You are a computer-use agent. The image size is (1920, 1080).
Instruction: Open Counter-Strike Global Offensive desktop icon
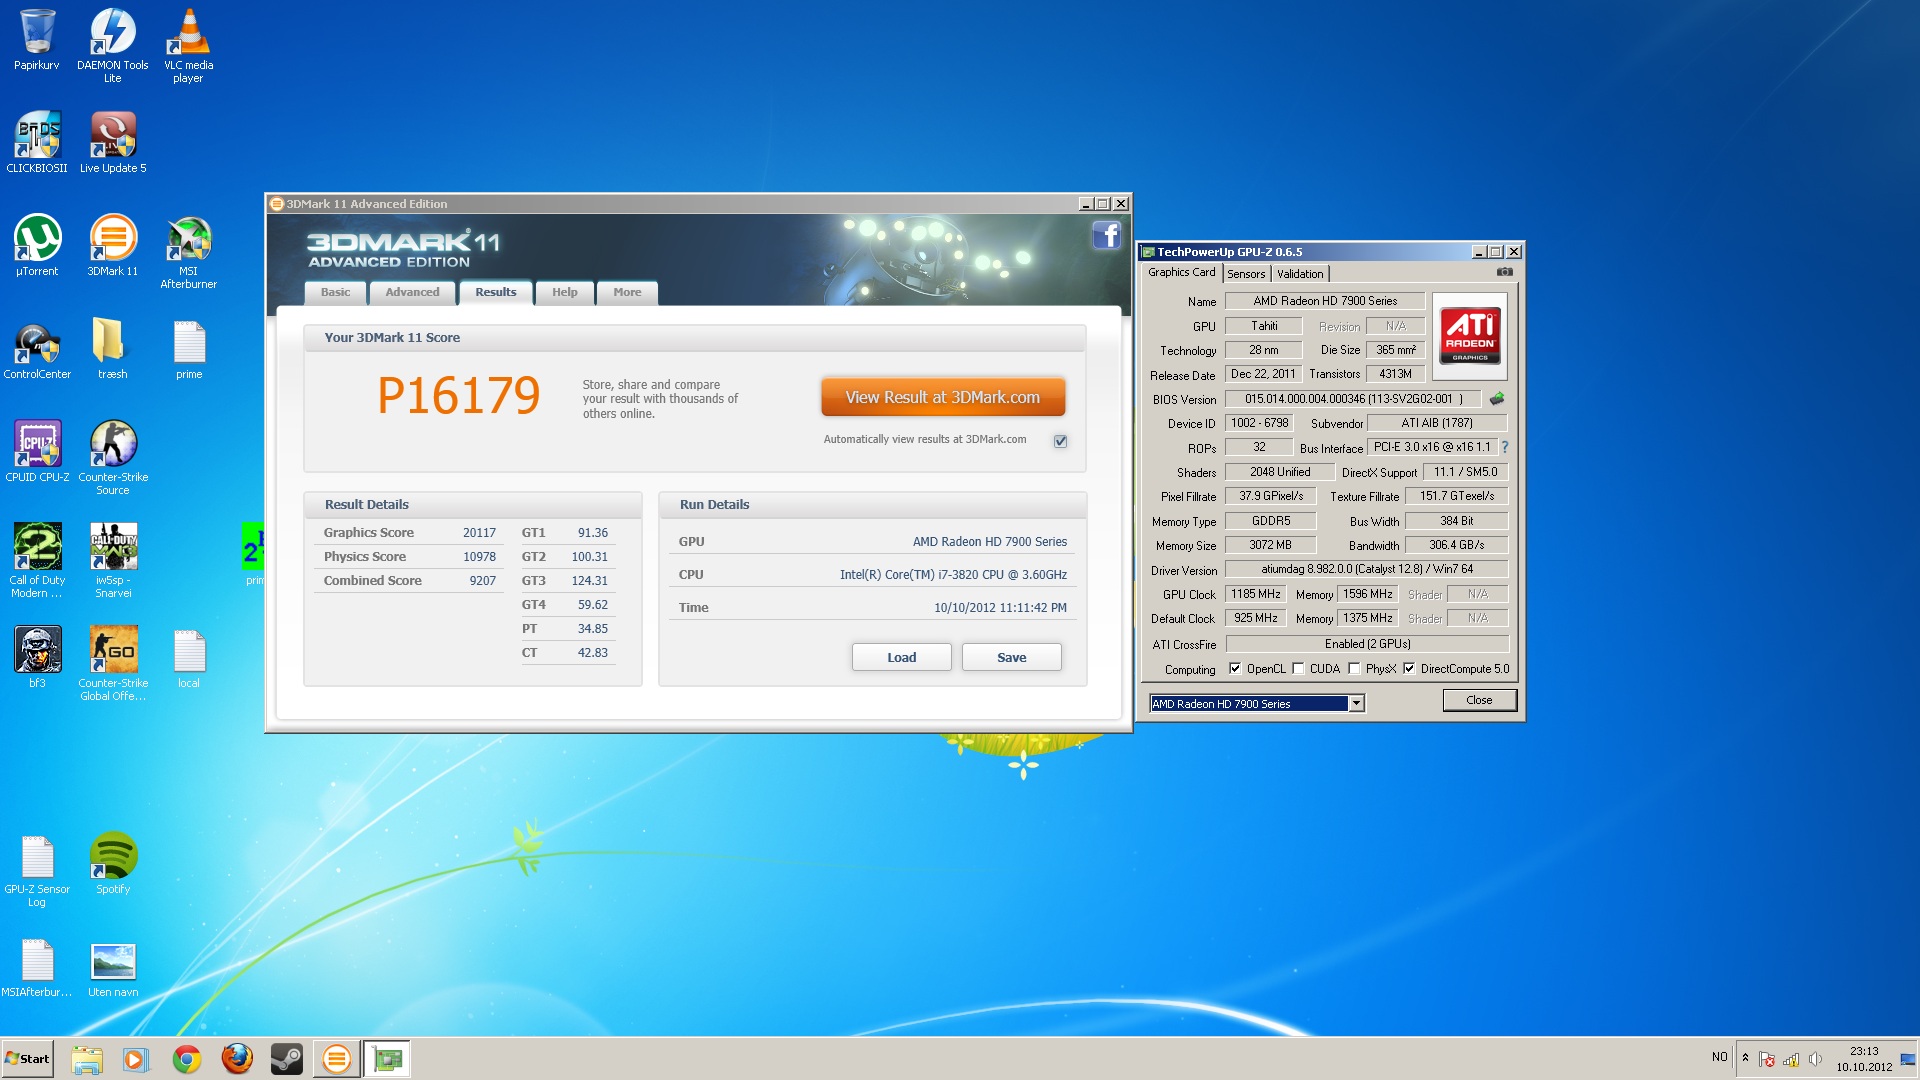[x=113, y=664]
